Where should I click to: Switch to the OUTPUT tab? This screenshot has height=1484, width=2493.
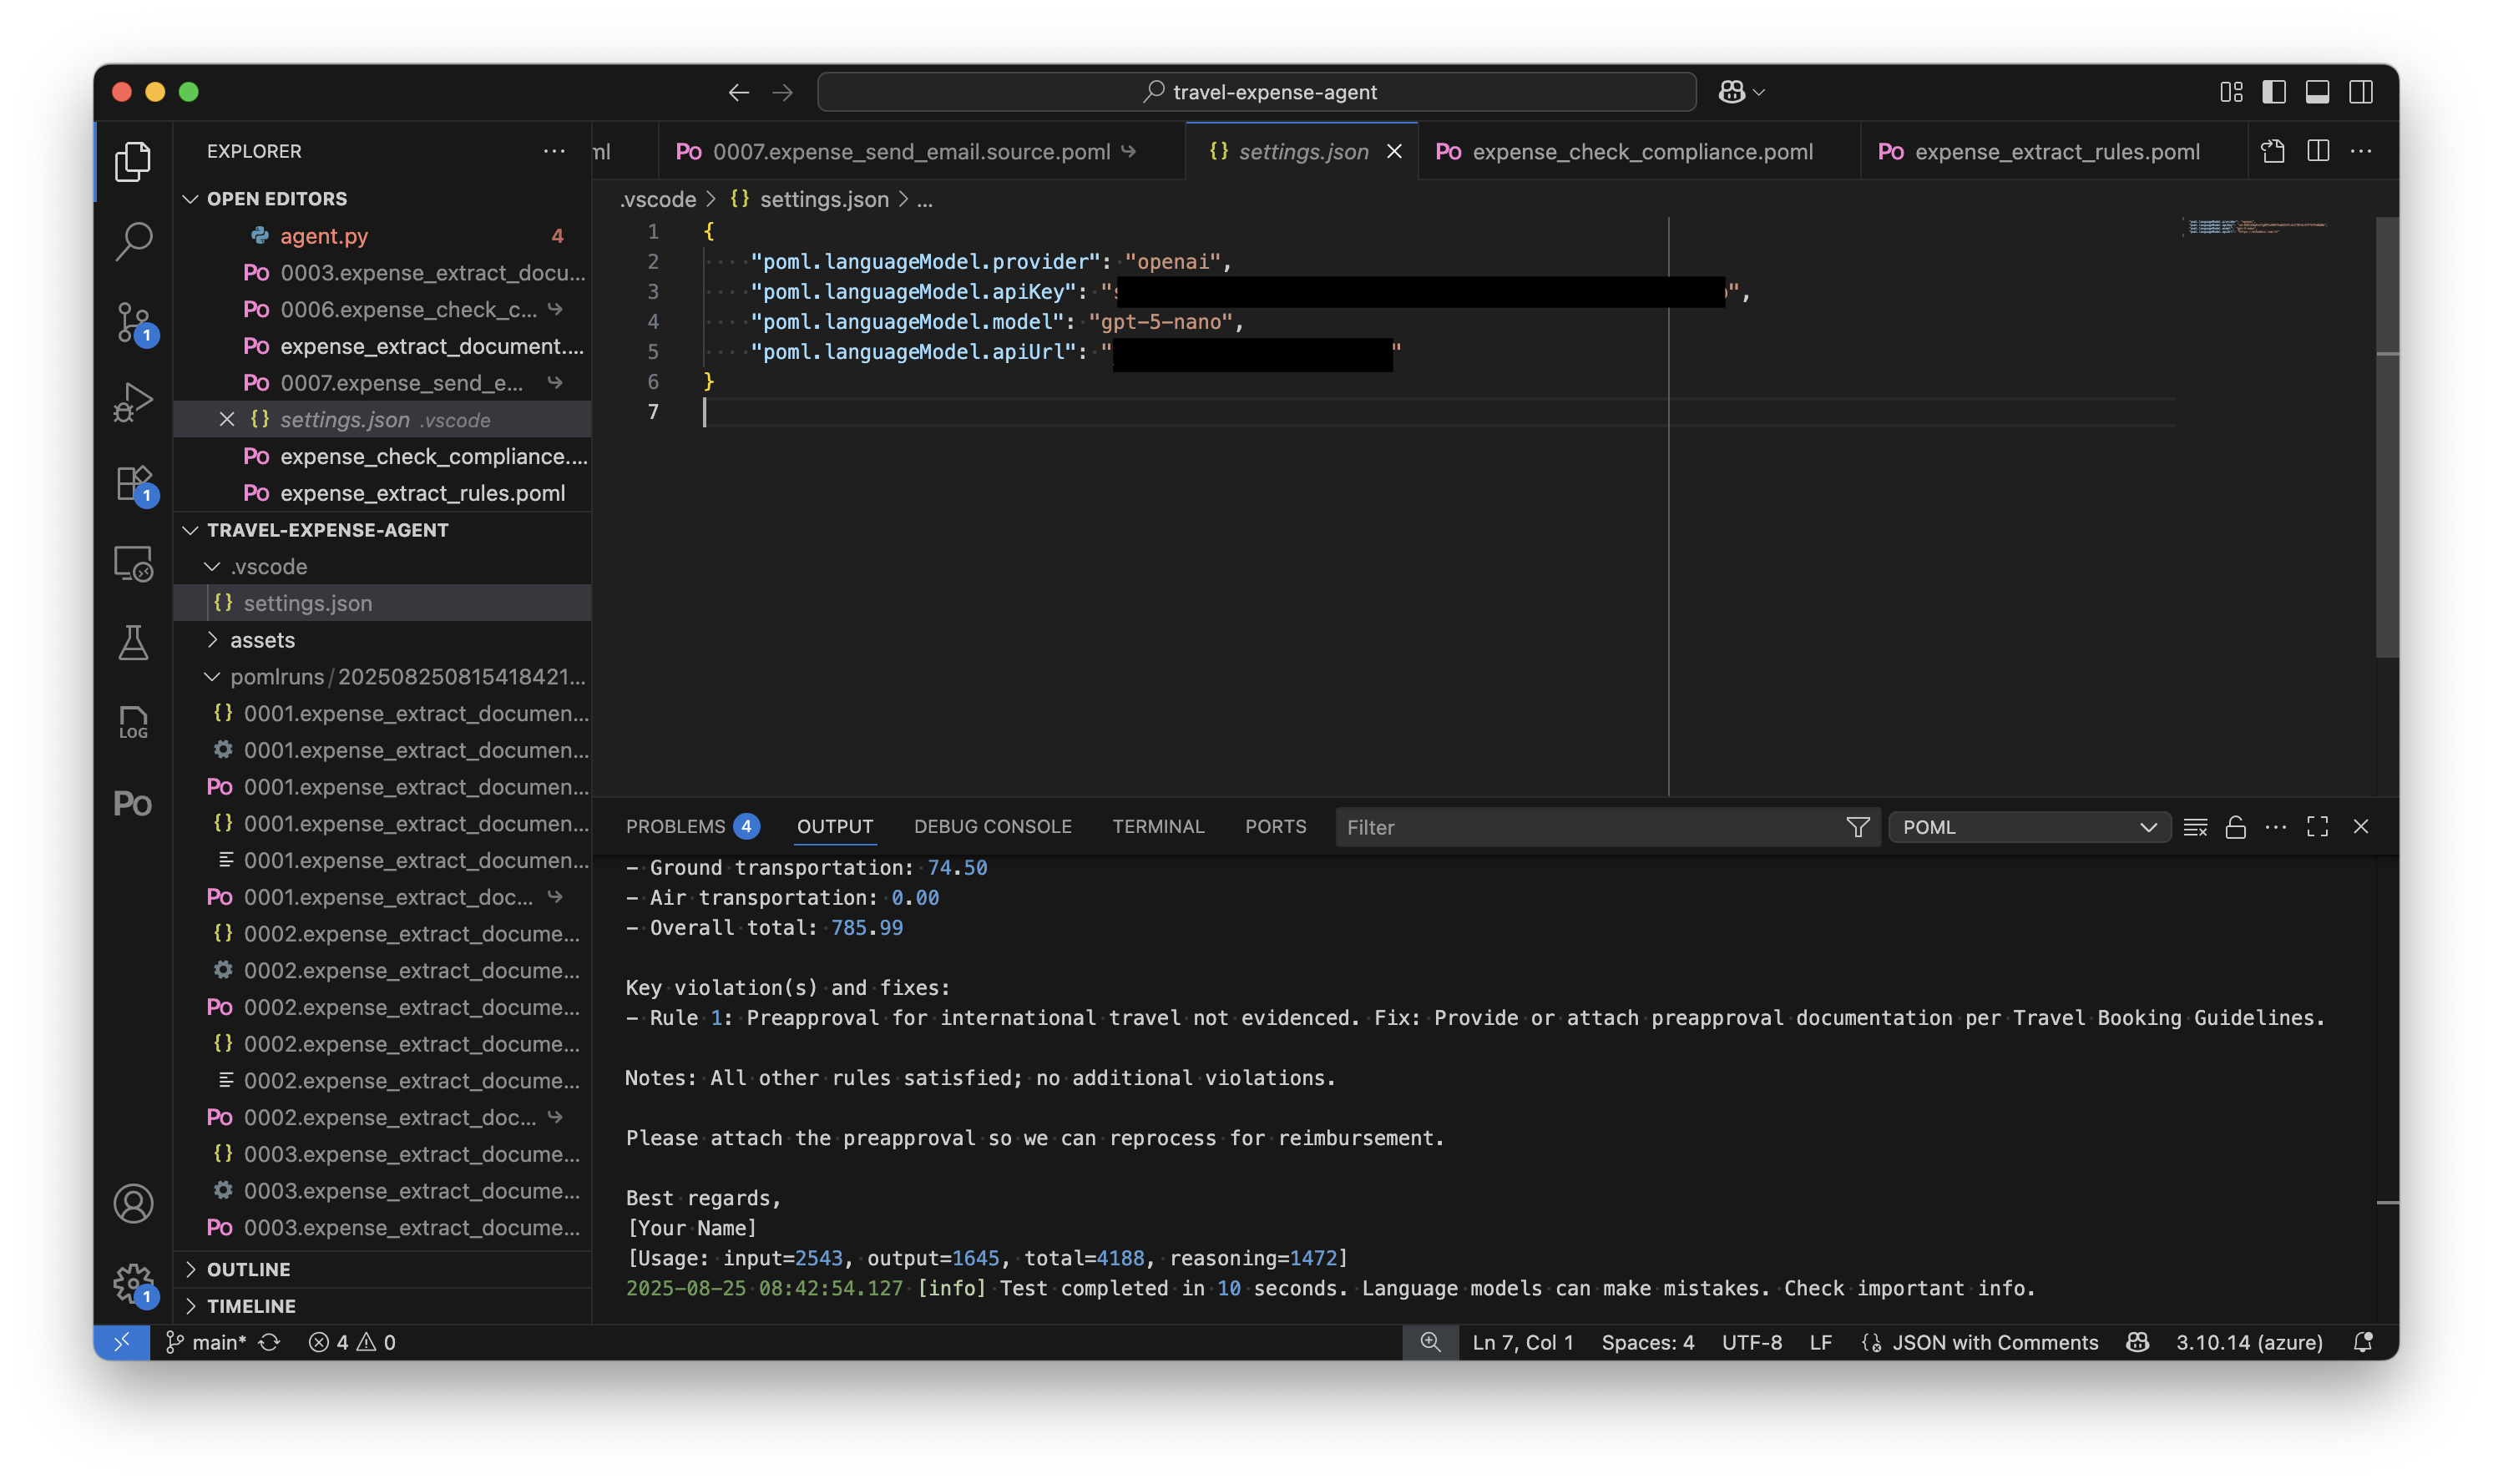click(x=834, y=827)
